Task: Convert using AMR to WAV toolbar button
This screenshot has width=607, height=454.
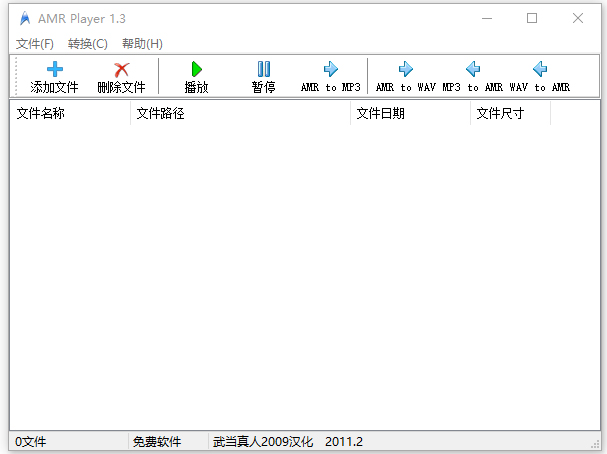Action: tap(406, 77)
